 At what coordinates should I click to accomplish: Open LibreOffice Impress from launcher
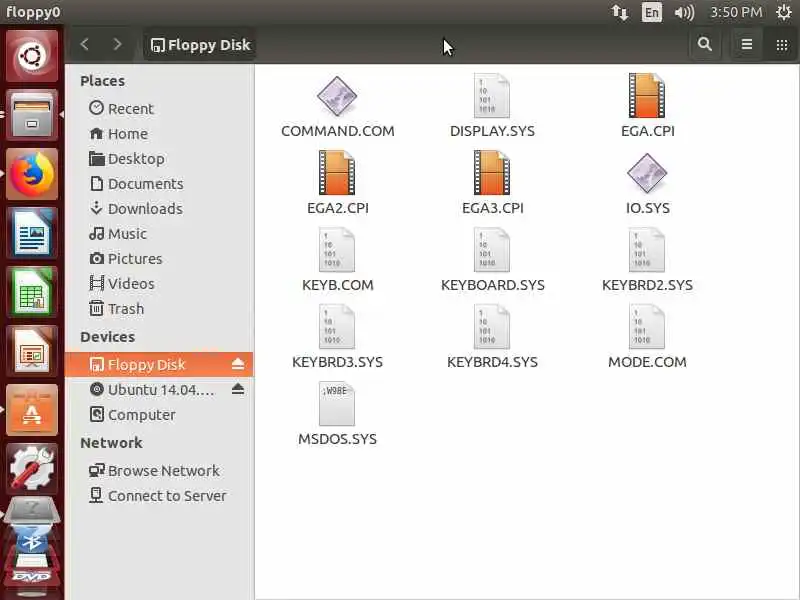coord(32,352)
